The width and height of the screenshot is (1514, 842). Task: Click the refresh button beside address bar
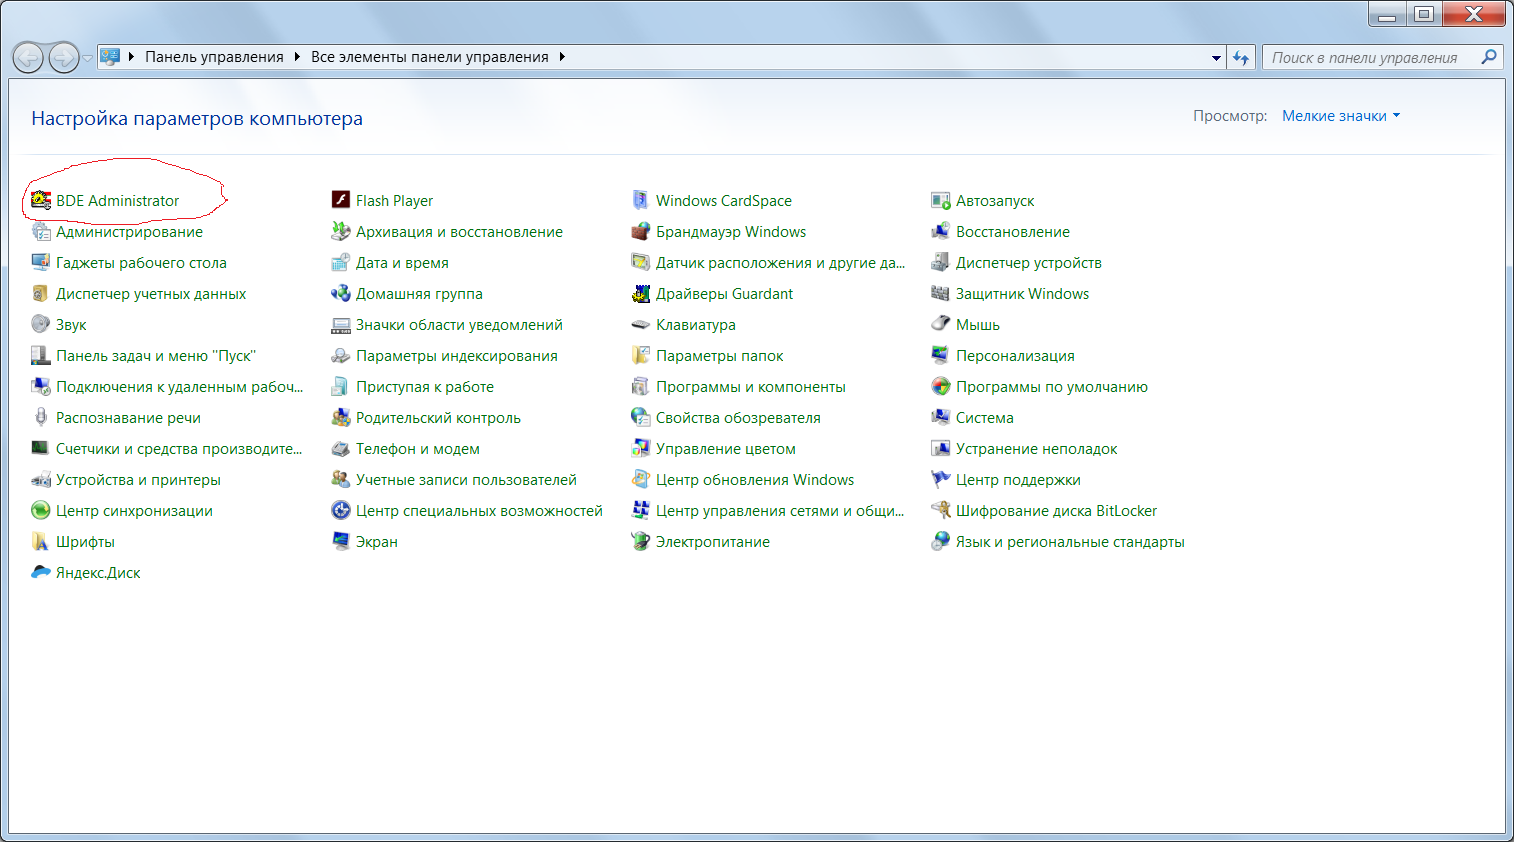coord(1241,58)
